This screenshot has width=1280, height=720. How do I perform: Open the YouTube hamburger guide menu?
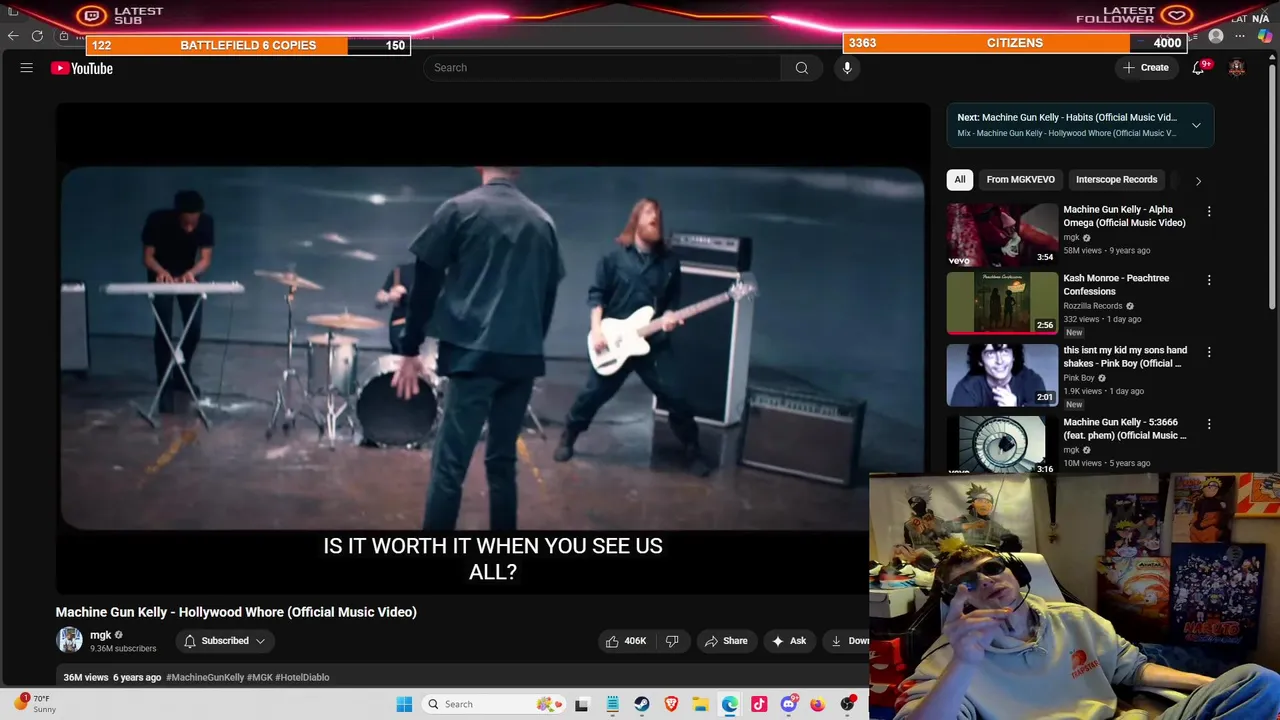(27, 68)
